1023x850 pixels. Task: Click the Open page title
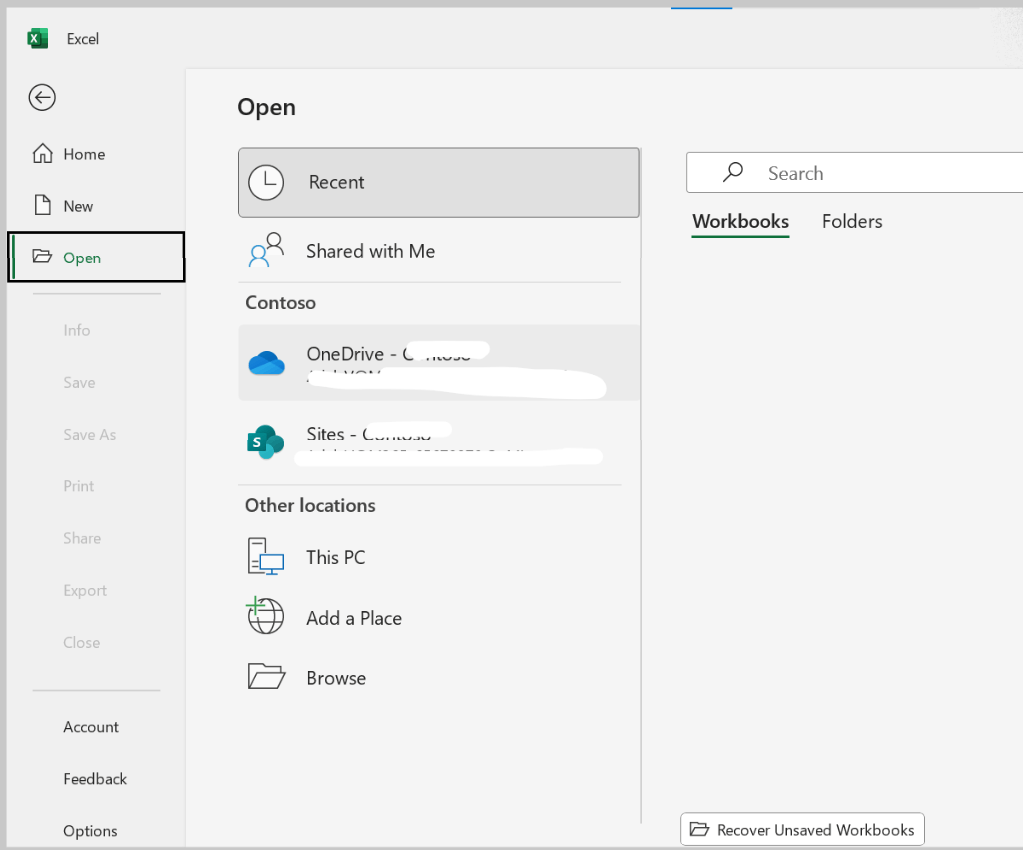(266, 107)
